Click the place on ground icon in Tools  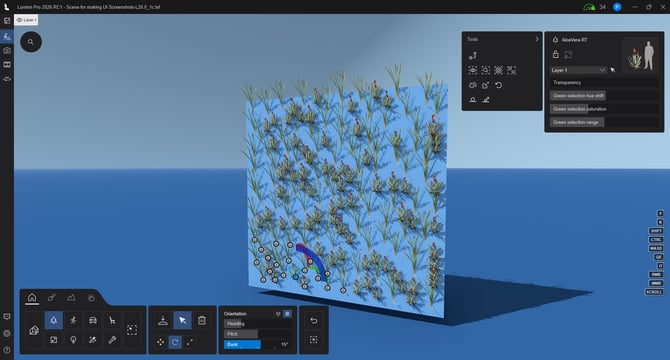(x=473, y=100)
